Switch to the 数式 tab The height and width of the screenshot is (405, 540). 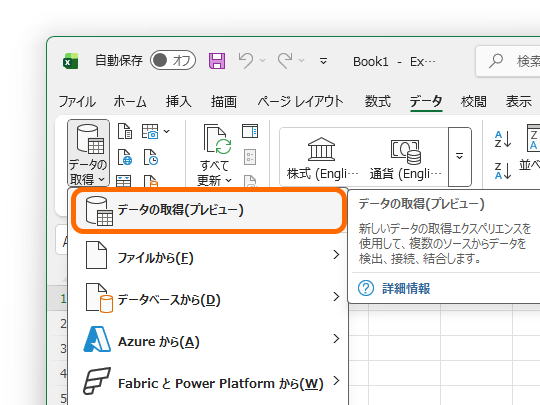click(377, 102)
